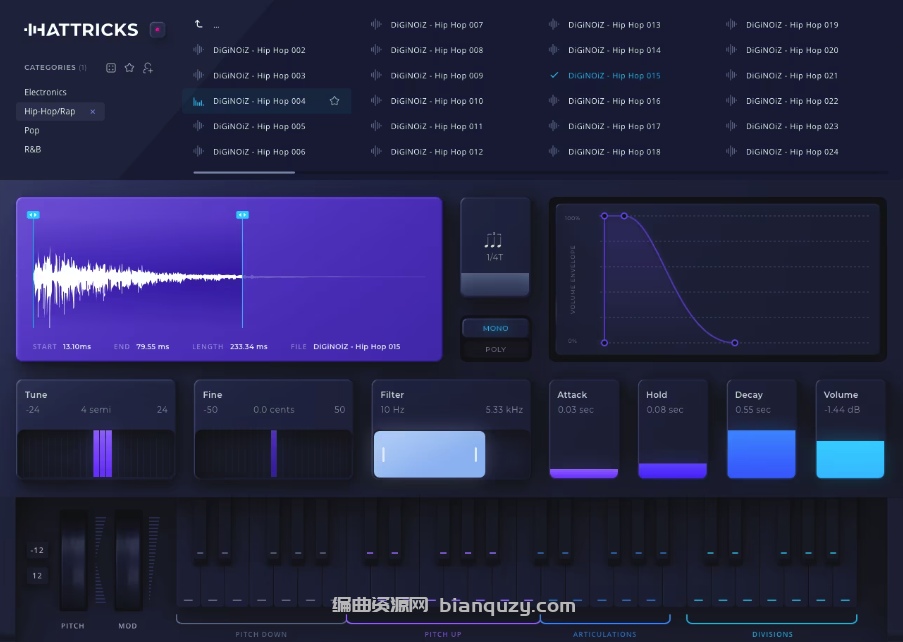This screenshot has width=903, height=642.
Task: Click the waveform icon on Hip Hop 004
Action: pyautogui.click(x=199, y=101)
